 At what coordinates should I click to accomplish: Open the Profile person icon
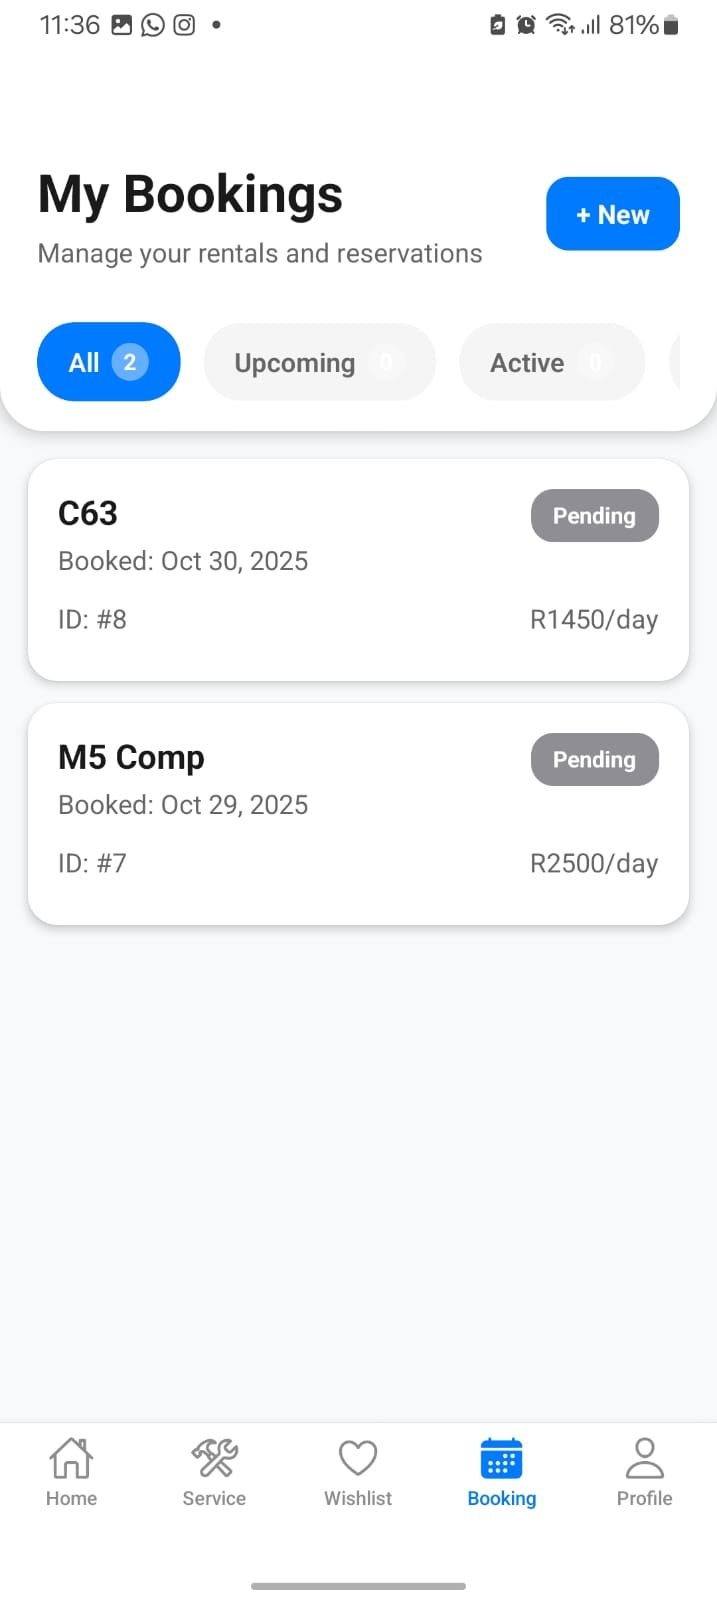tap(644, 1458)
